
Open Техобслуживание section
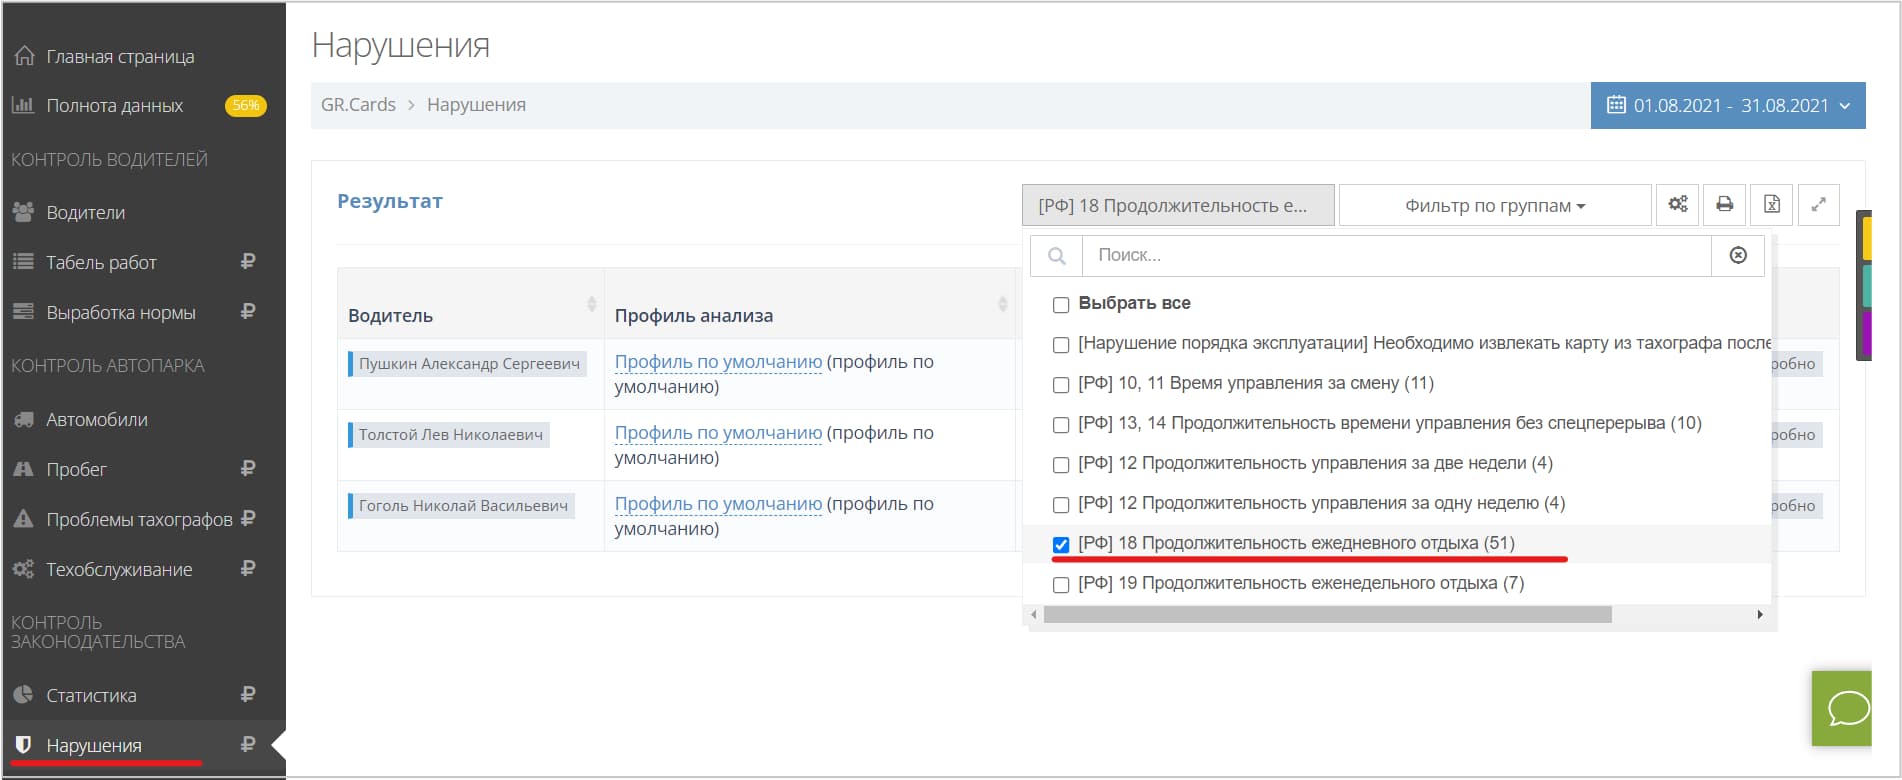point(119,569)
